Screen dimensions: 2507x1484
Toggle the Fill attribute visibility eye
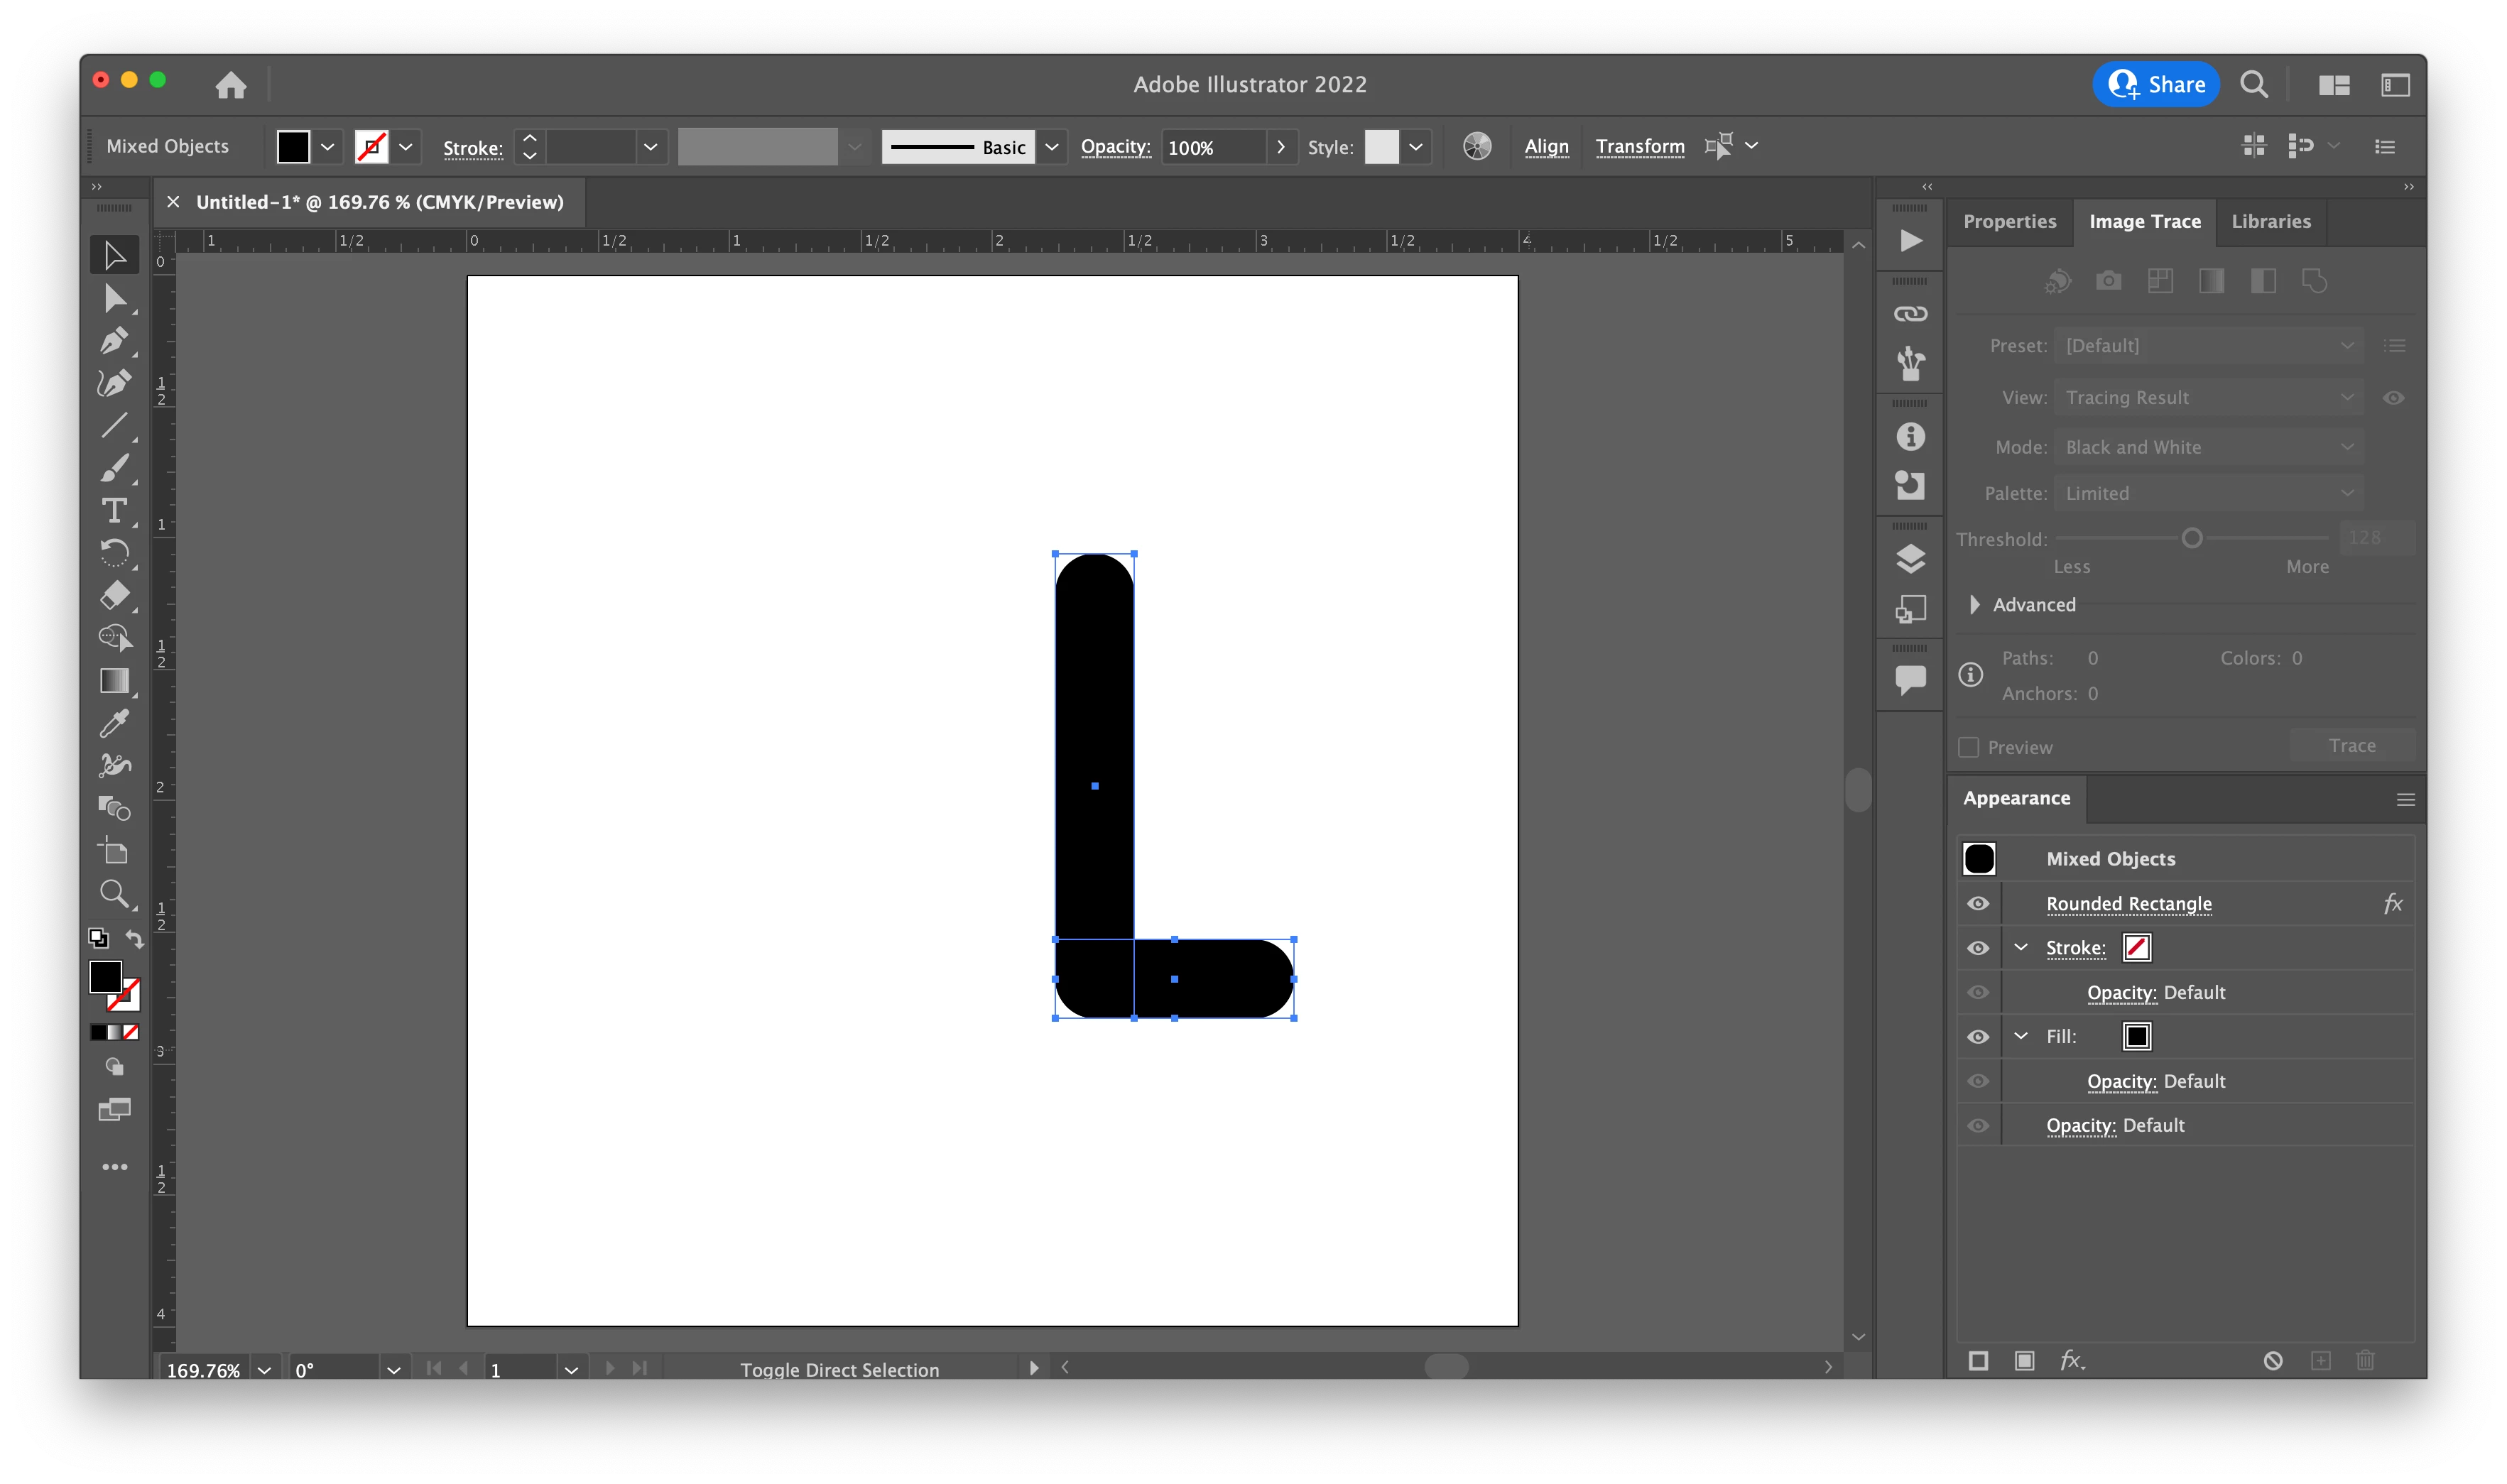[1978, 1037]
